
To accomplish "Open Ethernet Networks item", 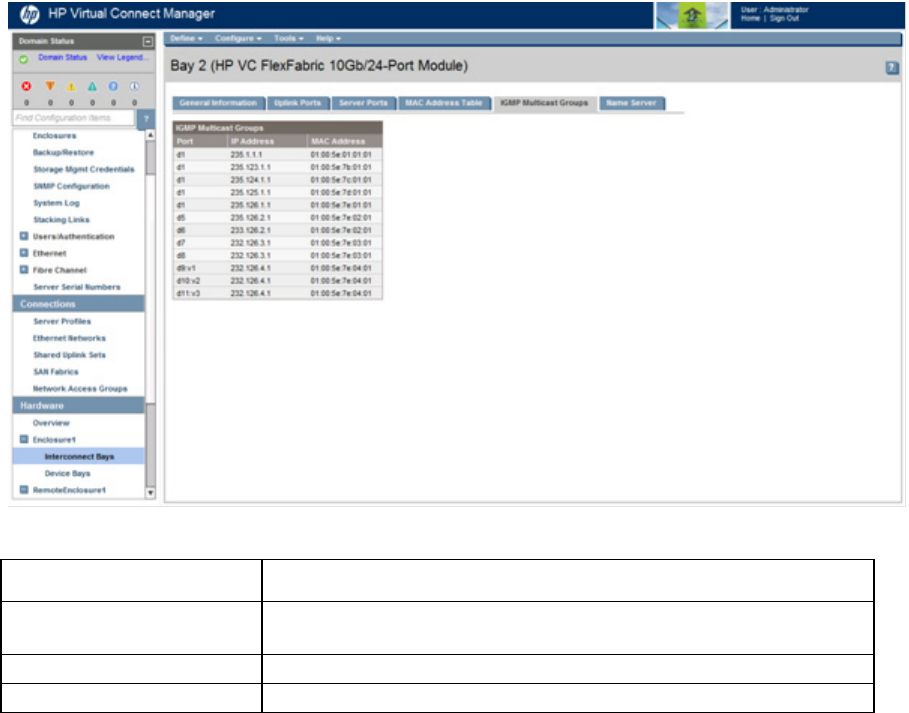I will pos(69,338).
